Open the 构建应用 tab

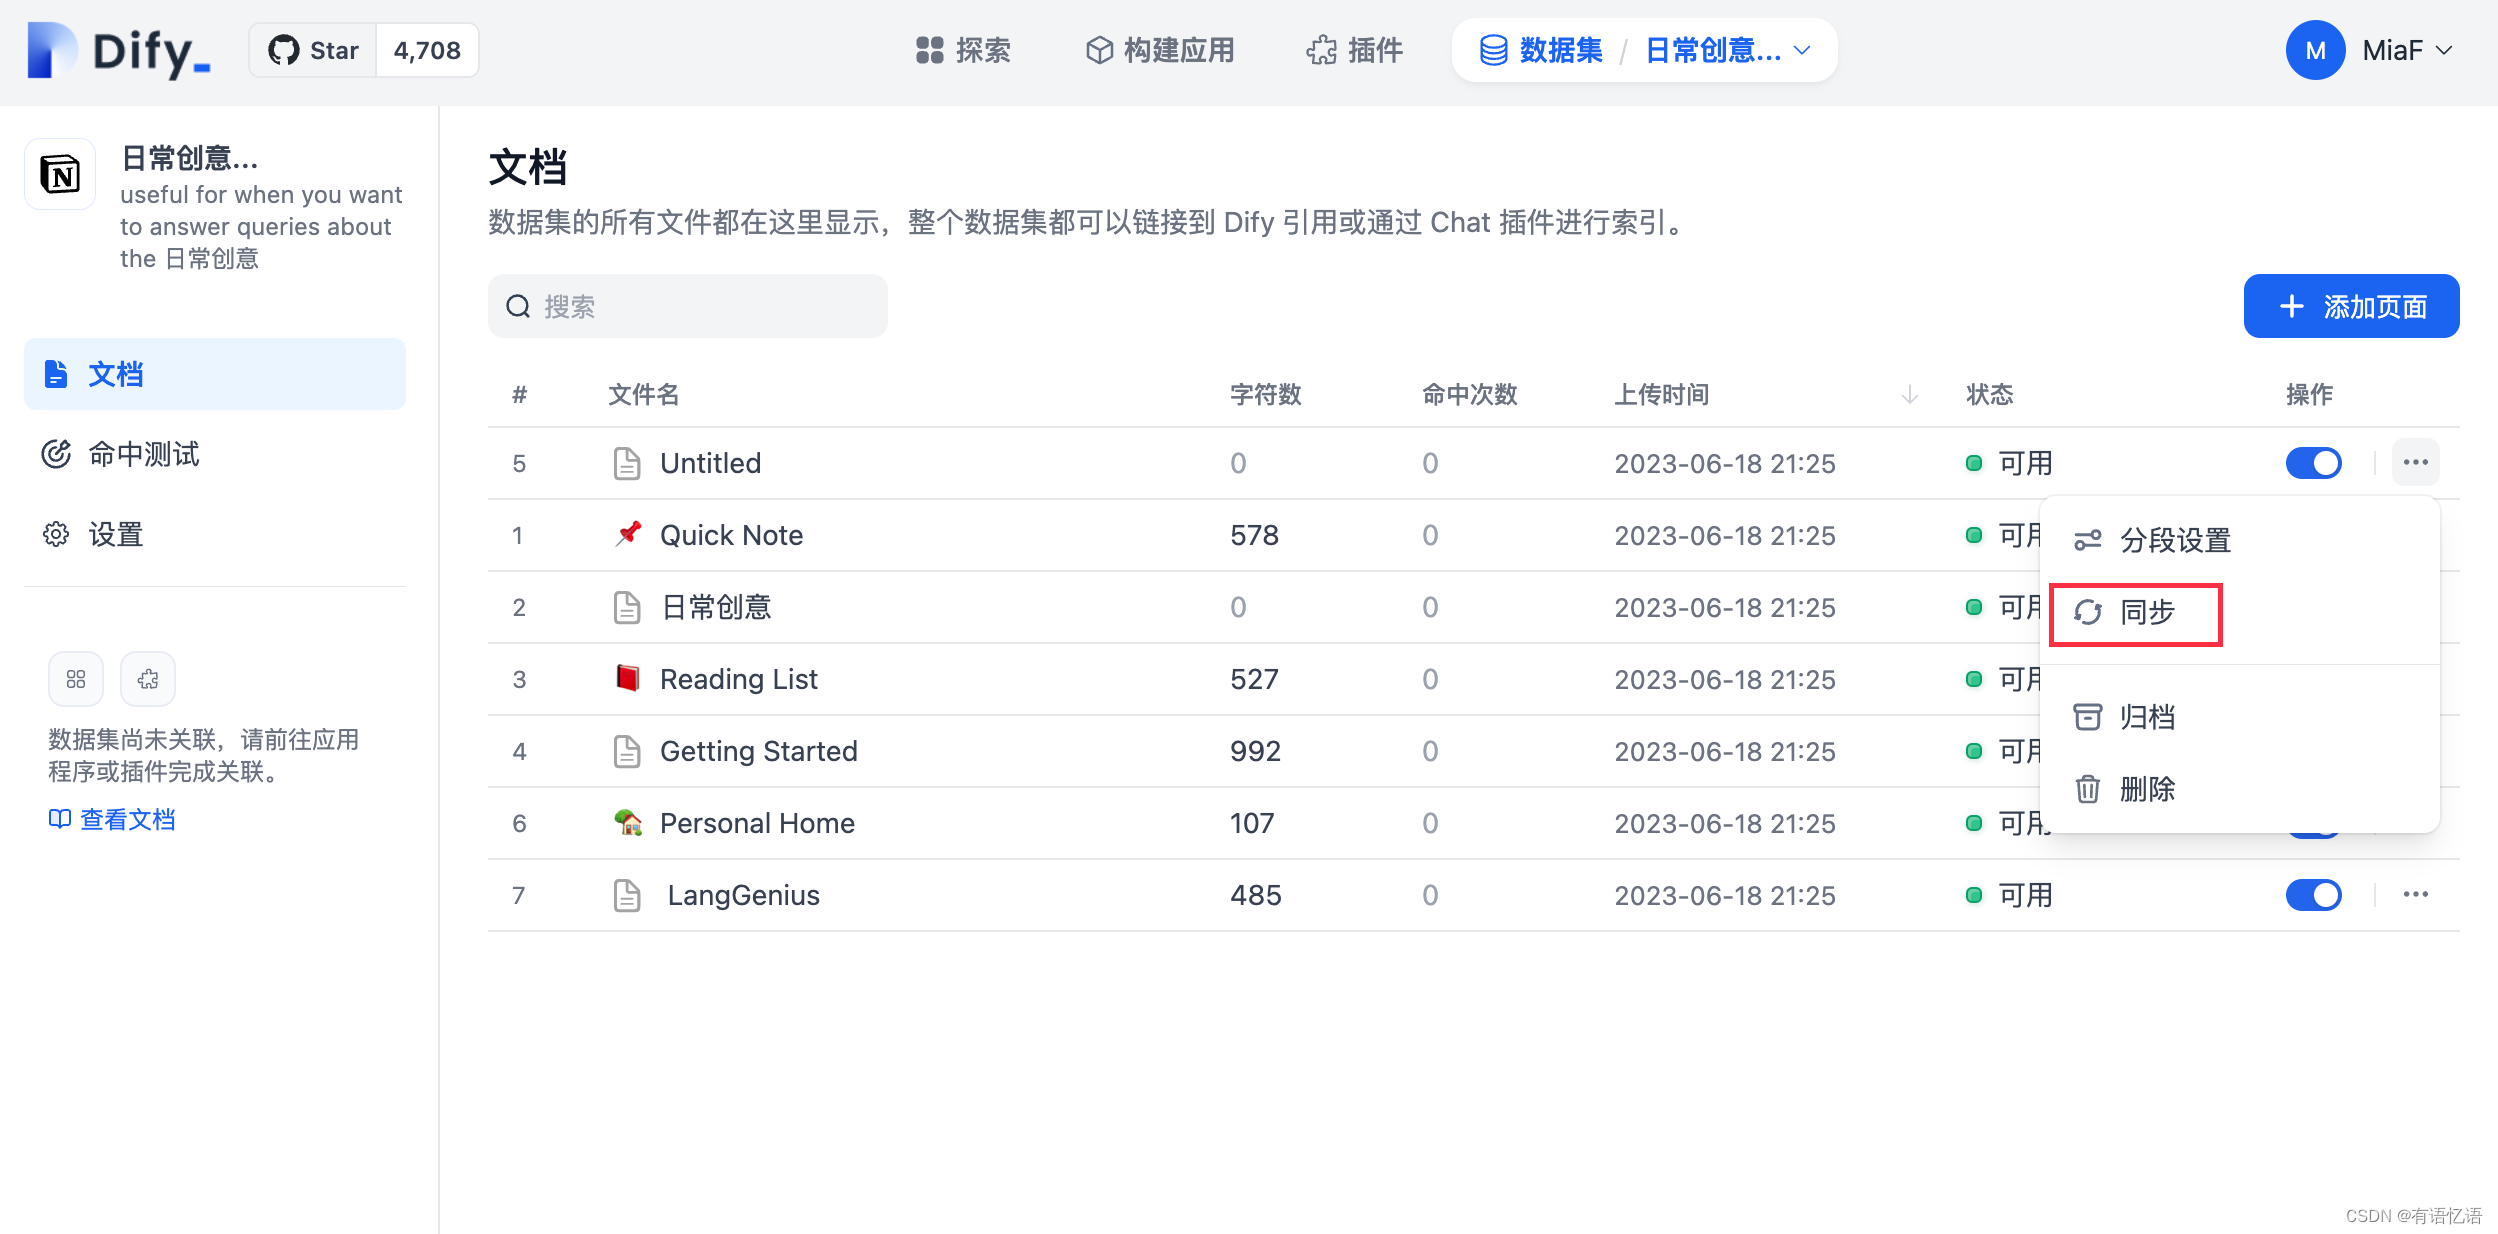click(x=1160, y=50)
